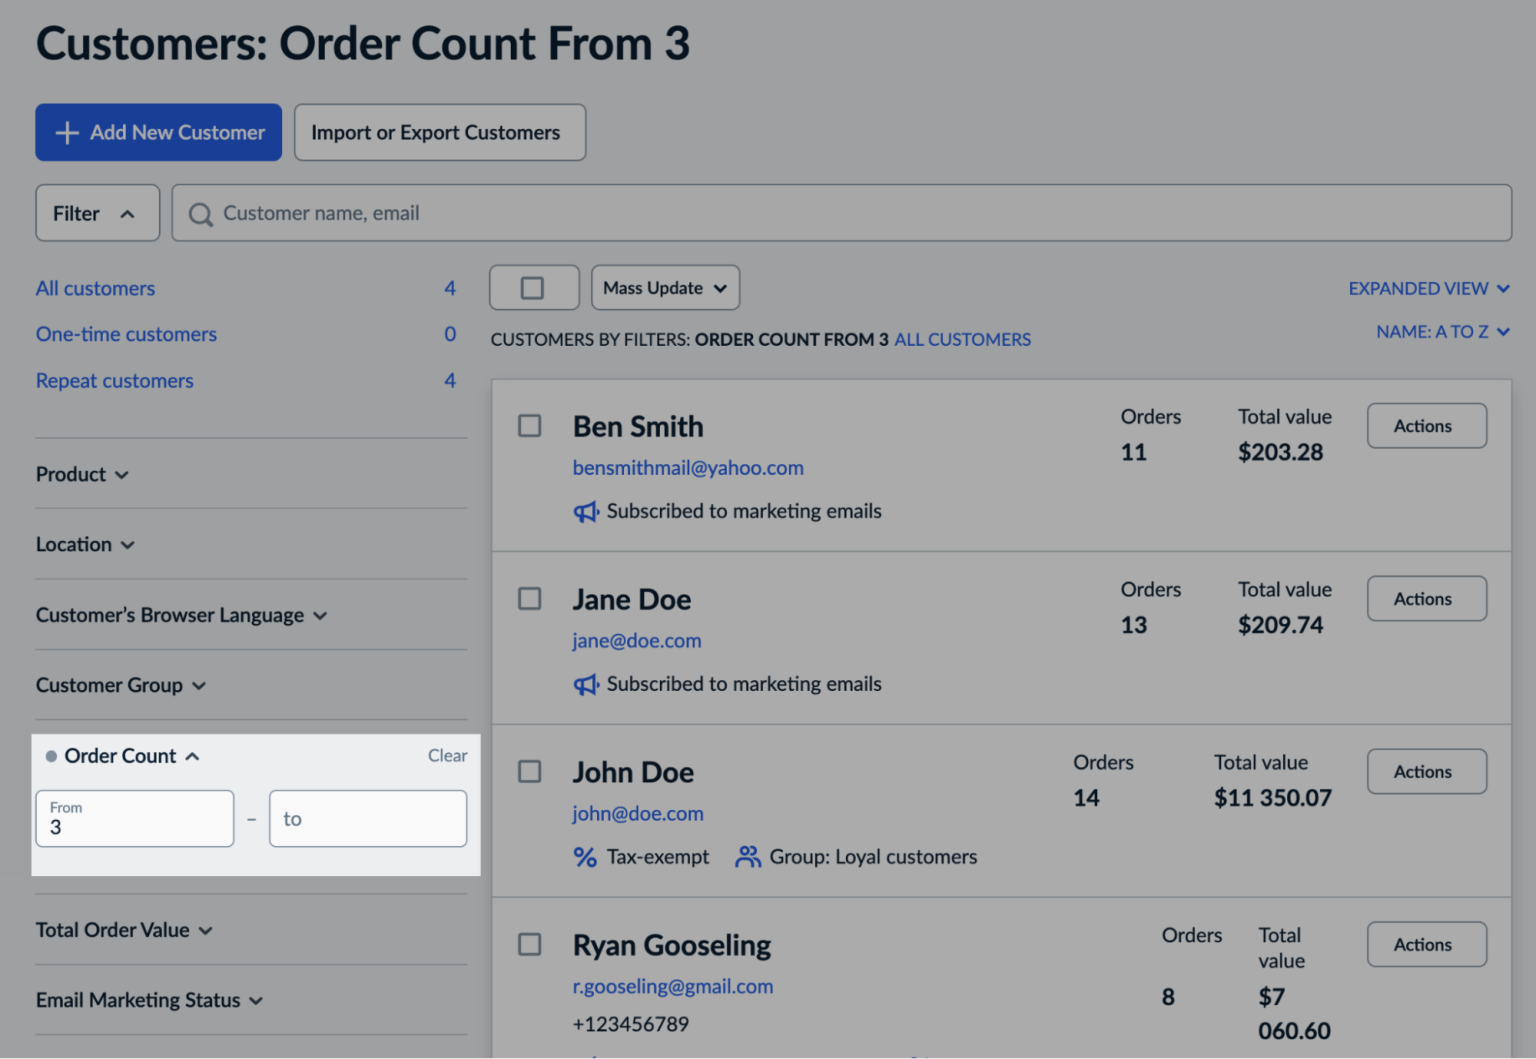Screen dimensions: 1536x1059
Task: Clear the Order Count filter
Action: pos(447,755)
